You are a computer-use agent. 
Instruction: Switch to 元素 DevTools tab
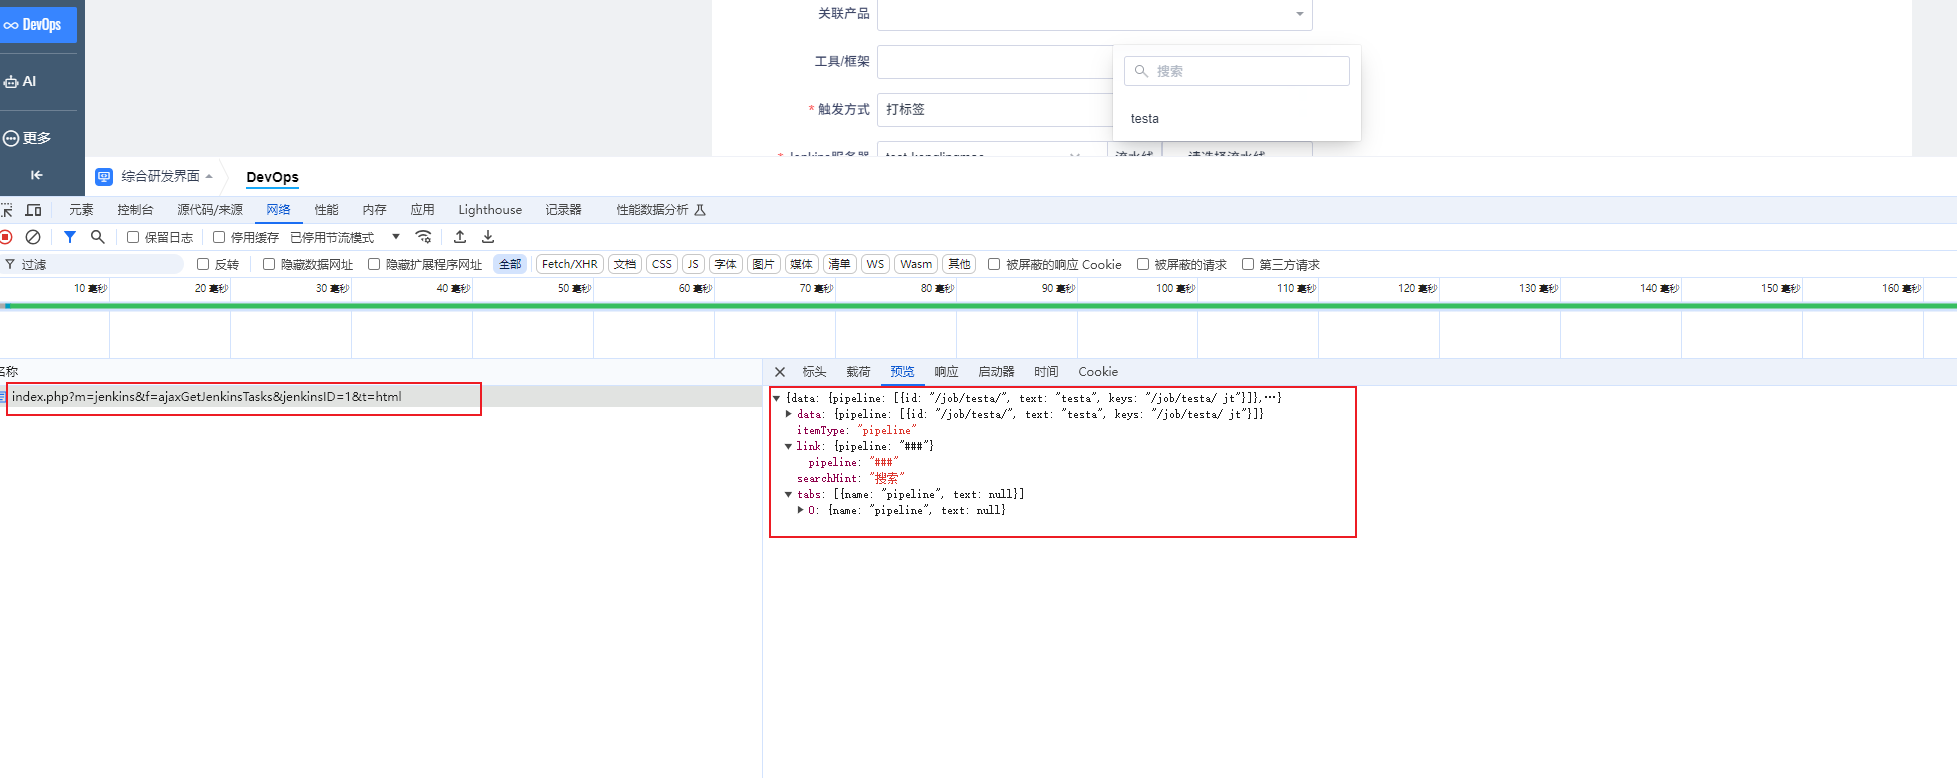[x=81, y=210]
